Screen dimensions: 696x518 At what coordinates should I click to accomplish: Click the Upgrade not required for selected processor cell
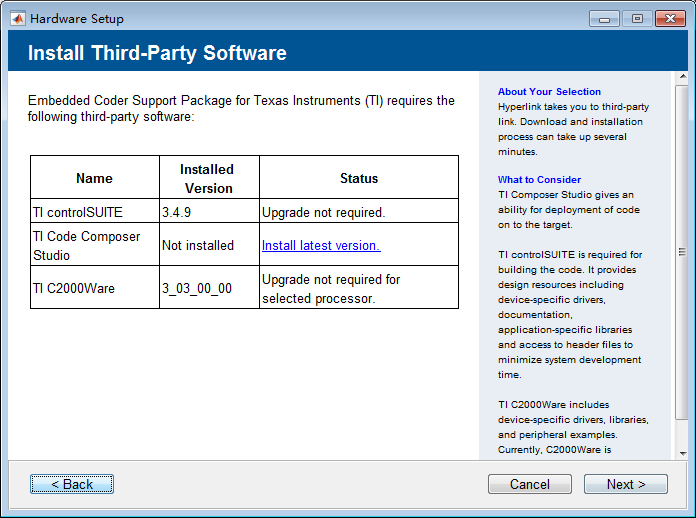point(359,287)
